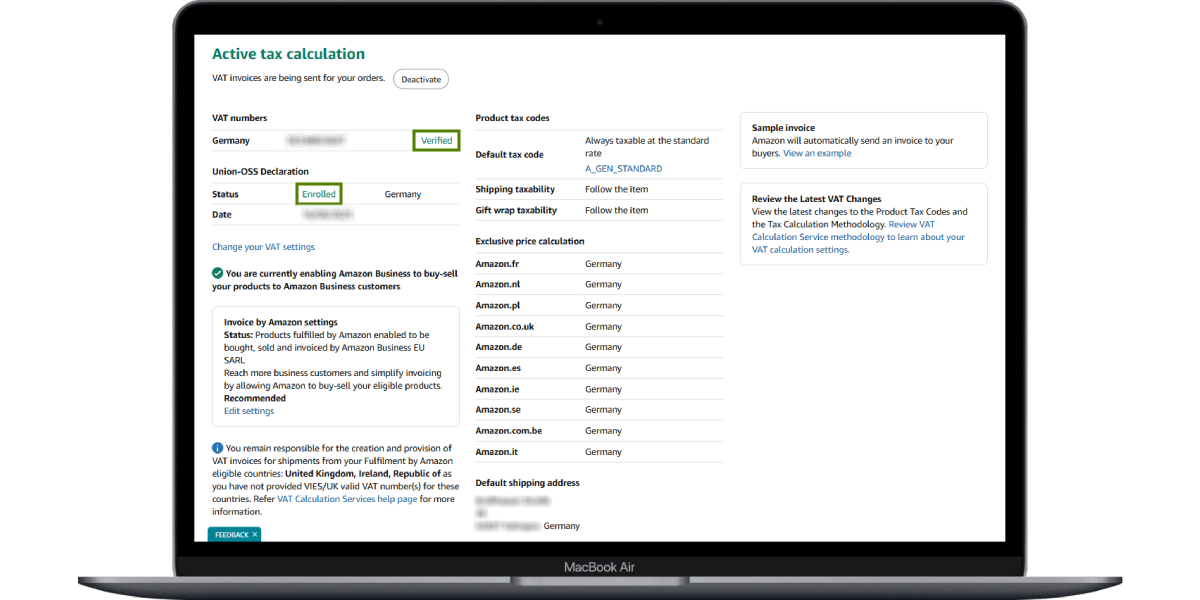Open the FEEDBACK tab
Image resolution: width=1200 pixels, height=600 pixels.
(231, 535)
